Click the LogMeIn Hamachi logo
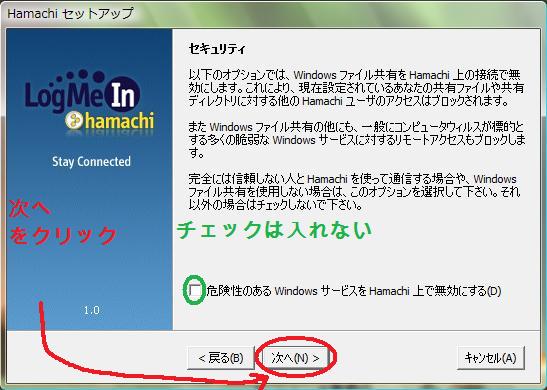The image size is (547, 390). [89, 101]
